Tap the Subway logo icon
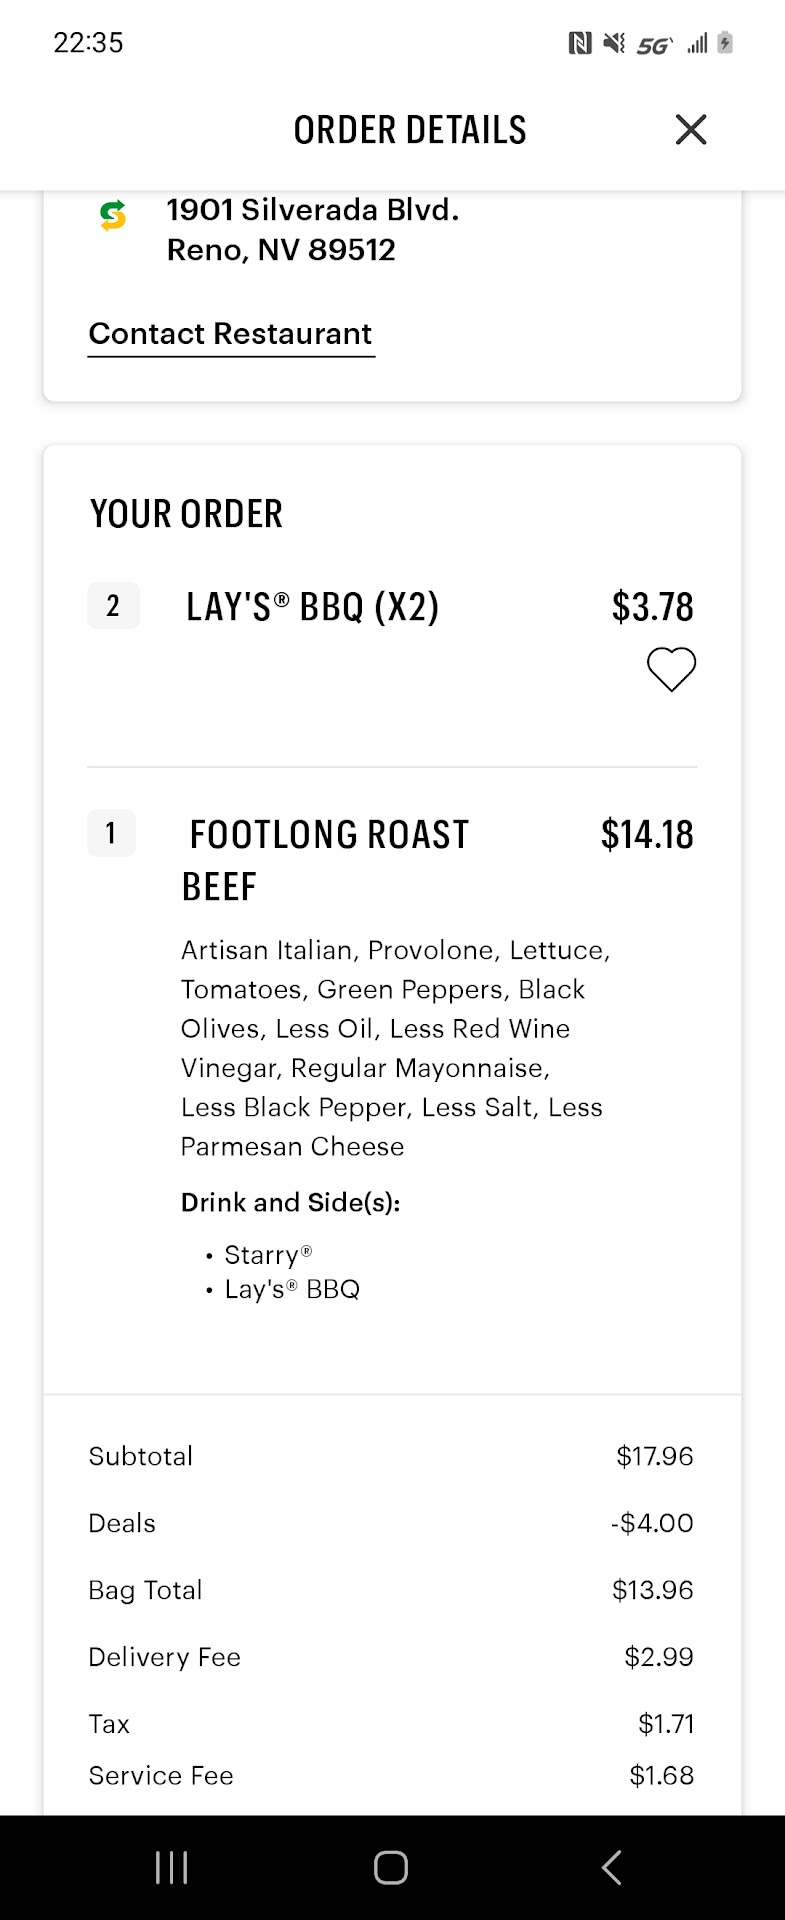The image size is (785, 1920). pyautogui.click(x=113, y=215)
